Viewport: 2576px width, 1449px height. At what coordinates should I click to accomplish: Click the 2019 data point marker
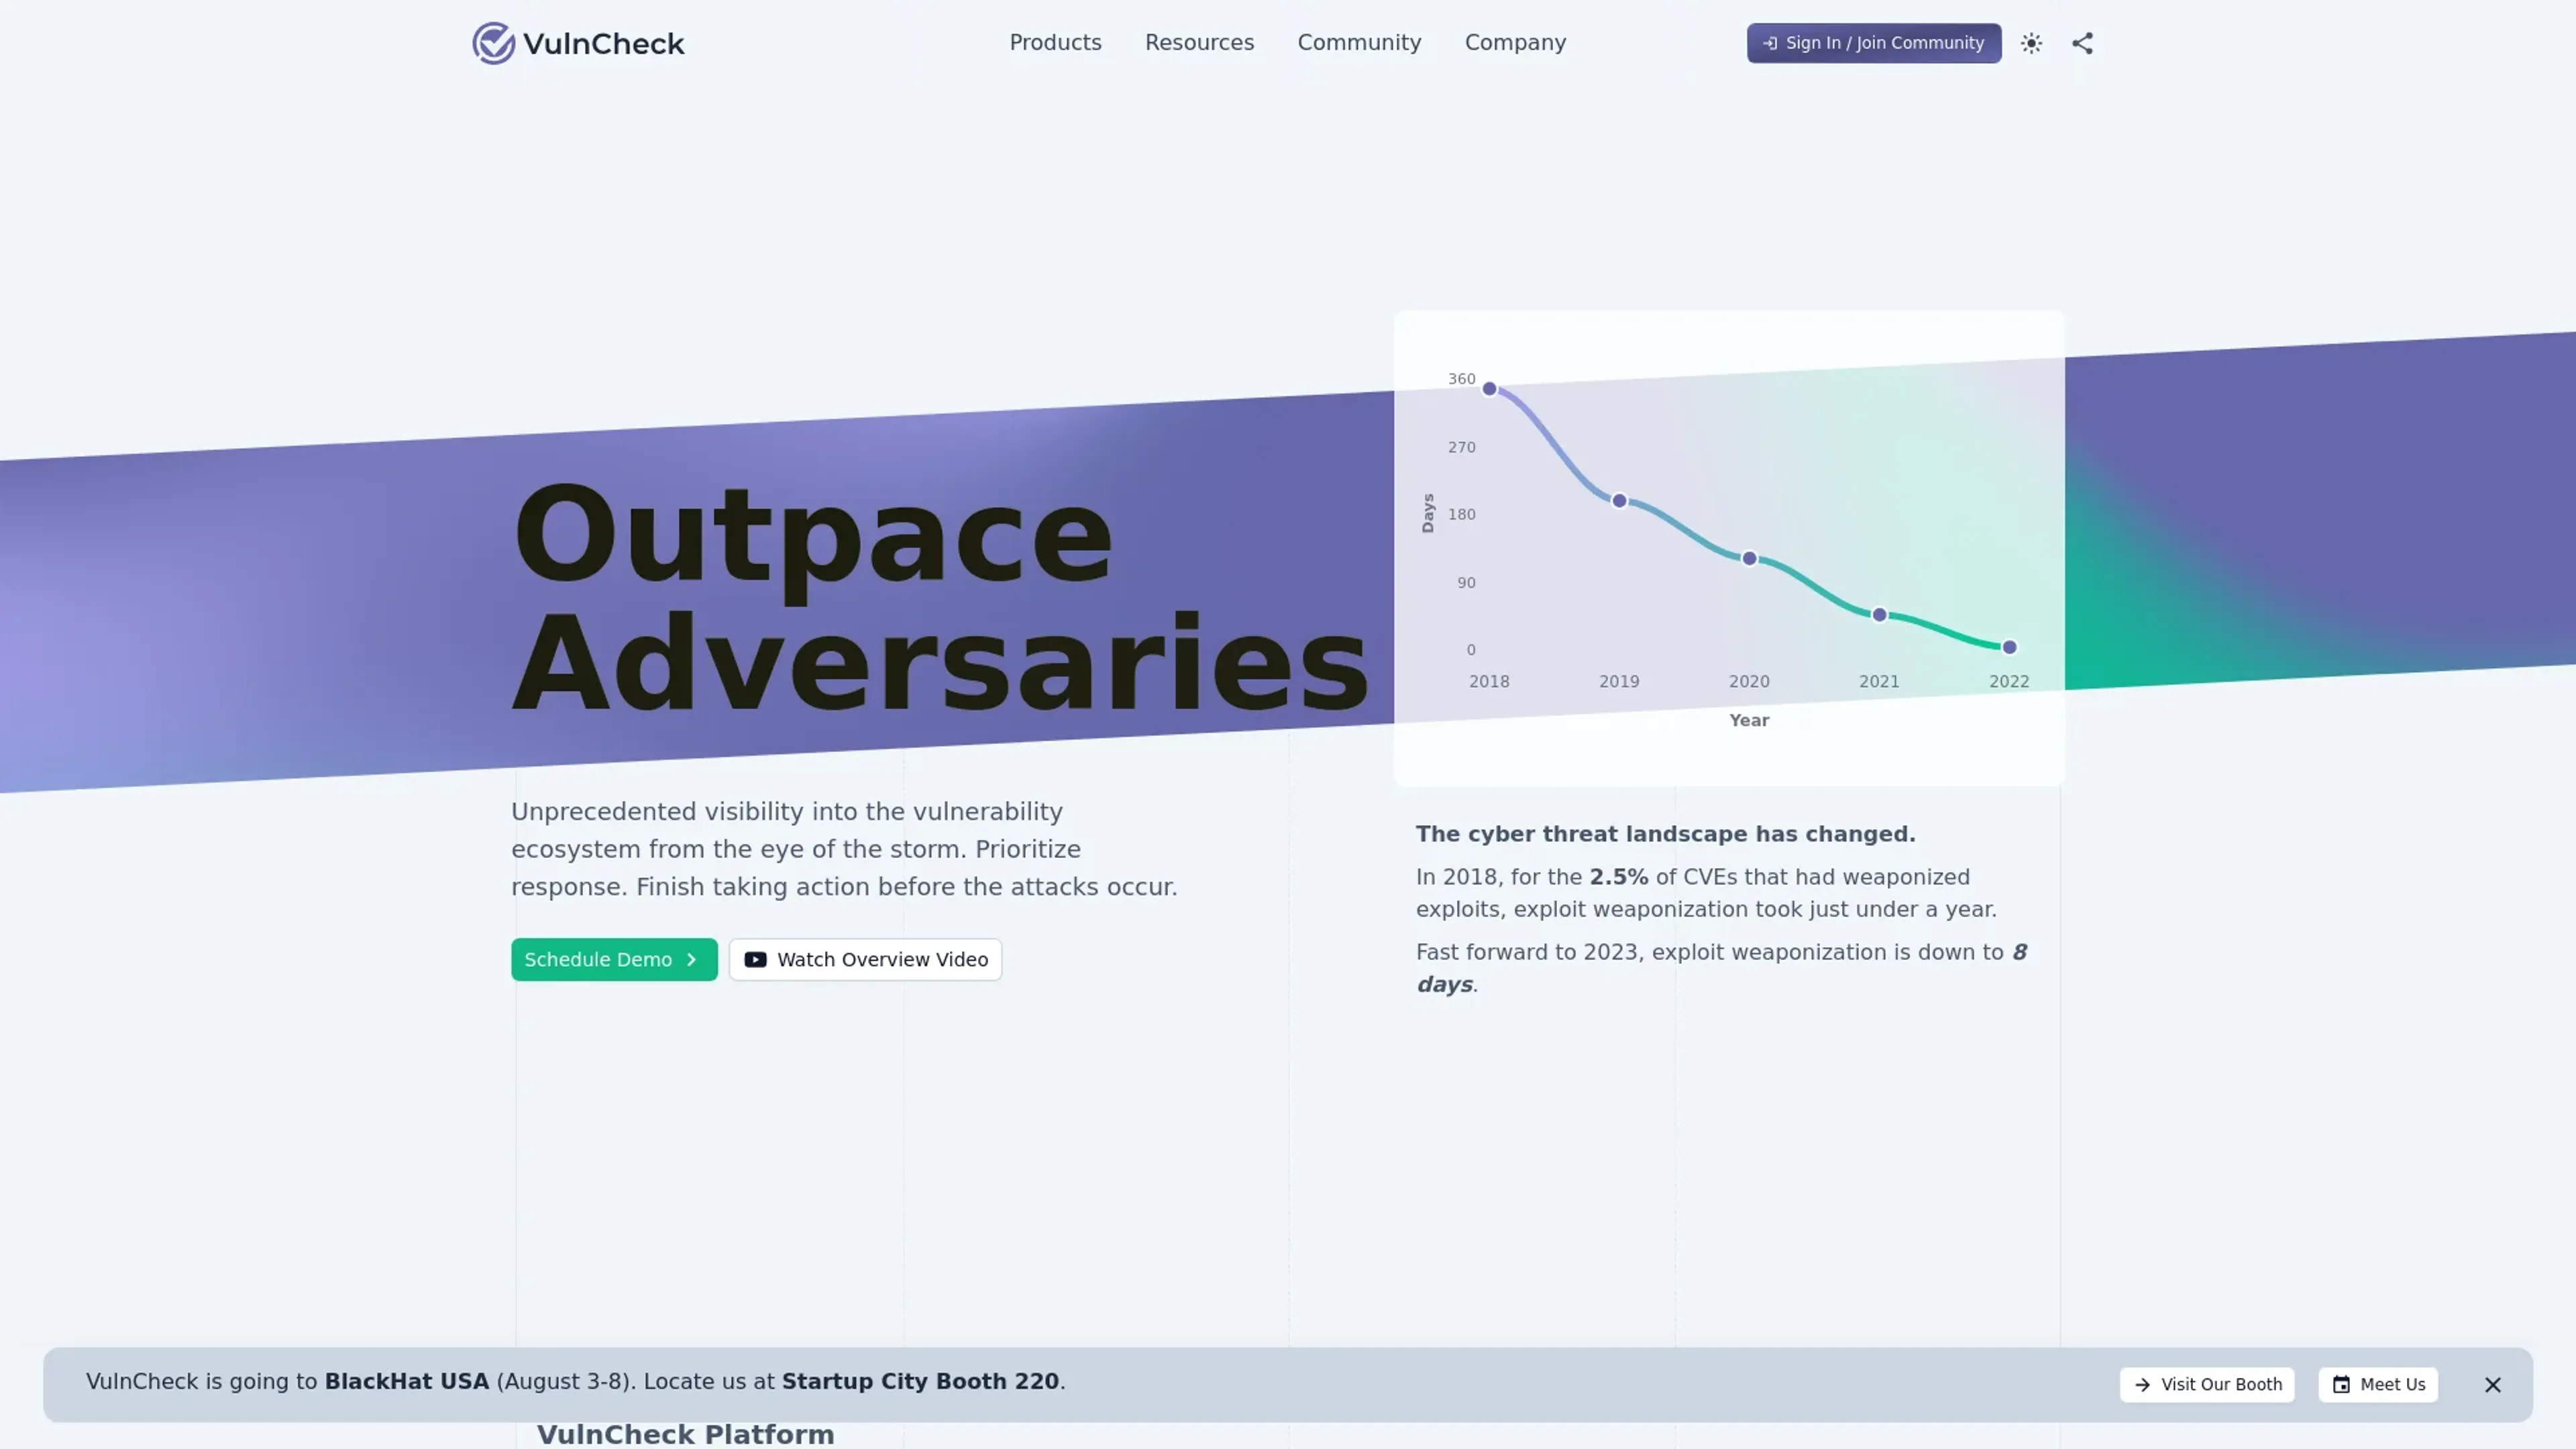tap(1619, 501)
